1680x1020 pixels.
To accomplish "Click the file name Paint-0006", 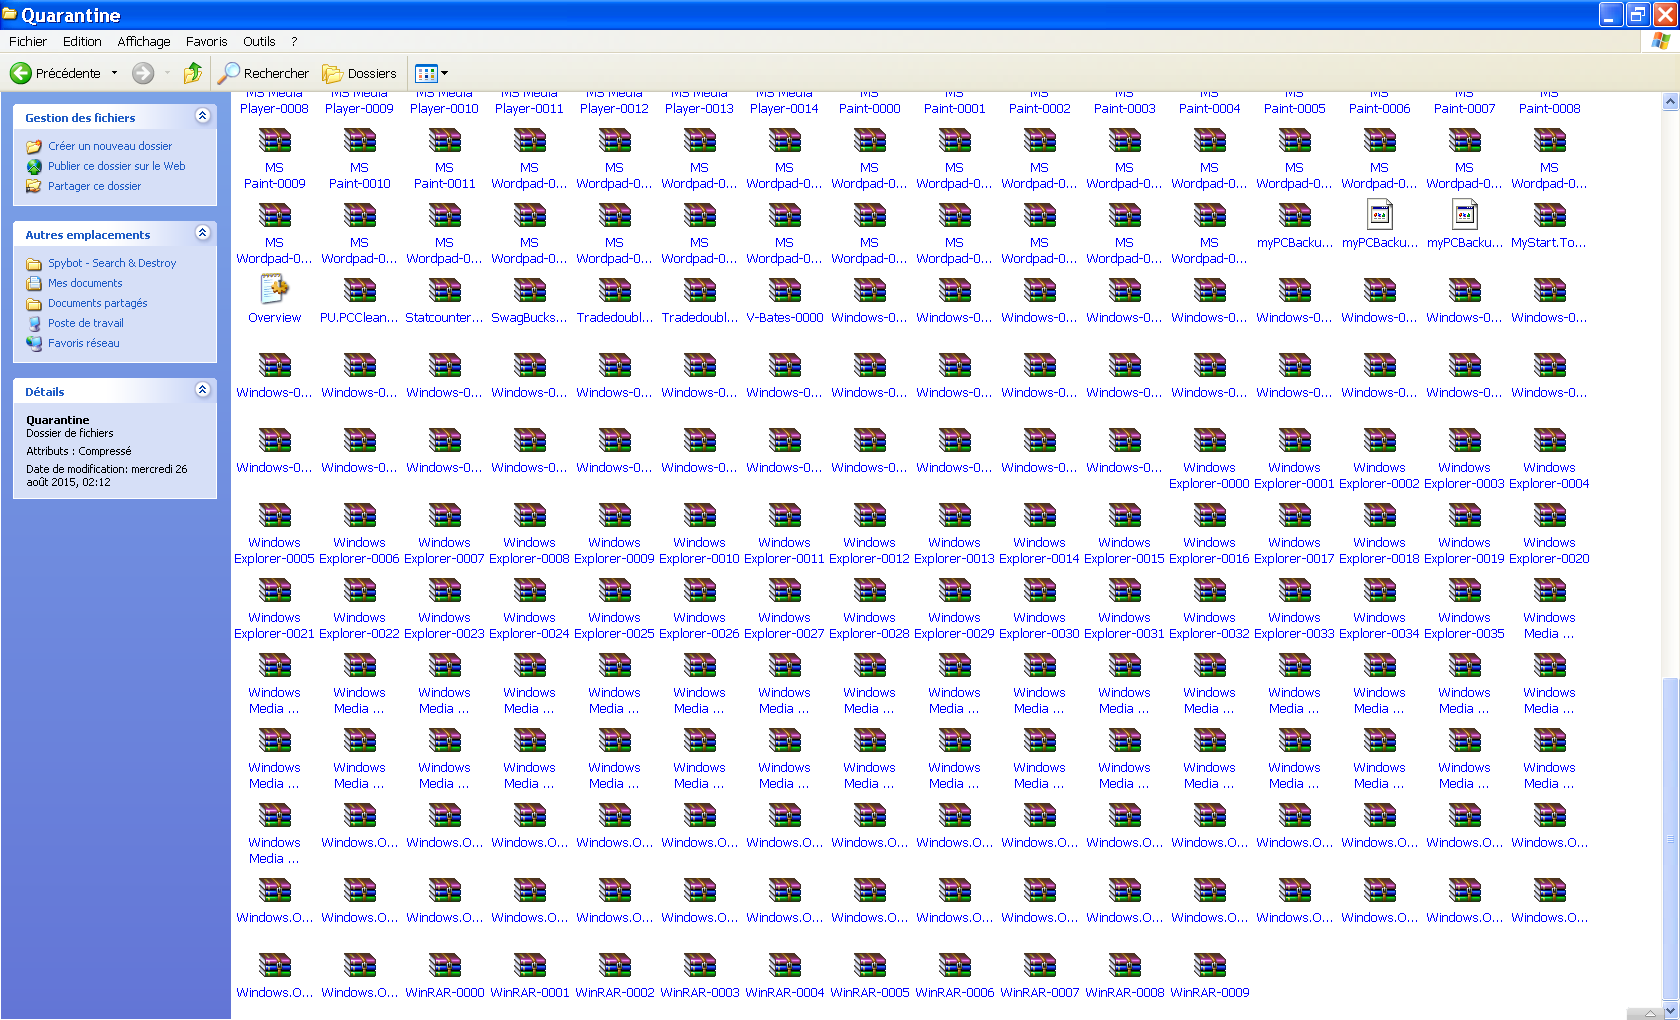I will (1379, 109).
